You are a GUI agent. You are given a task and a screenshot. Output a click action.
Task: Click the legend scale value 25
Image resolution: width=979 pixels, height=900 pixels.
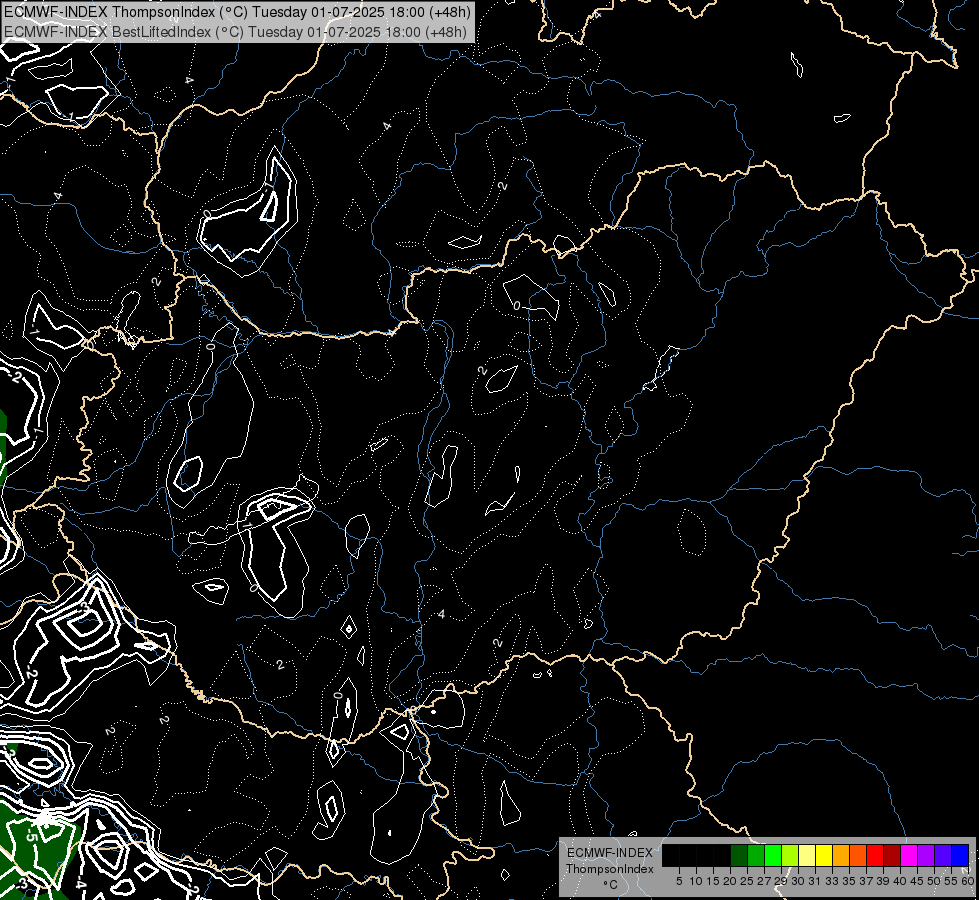(x=747, y=881)
